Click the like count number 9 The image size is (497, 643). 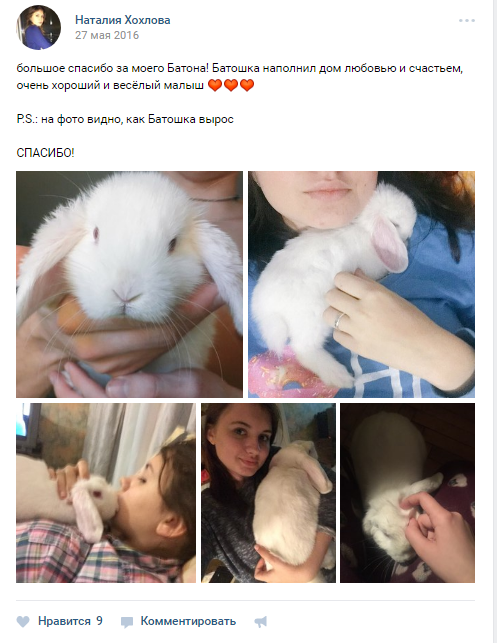99,621
